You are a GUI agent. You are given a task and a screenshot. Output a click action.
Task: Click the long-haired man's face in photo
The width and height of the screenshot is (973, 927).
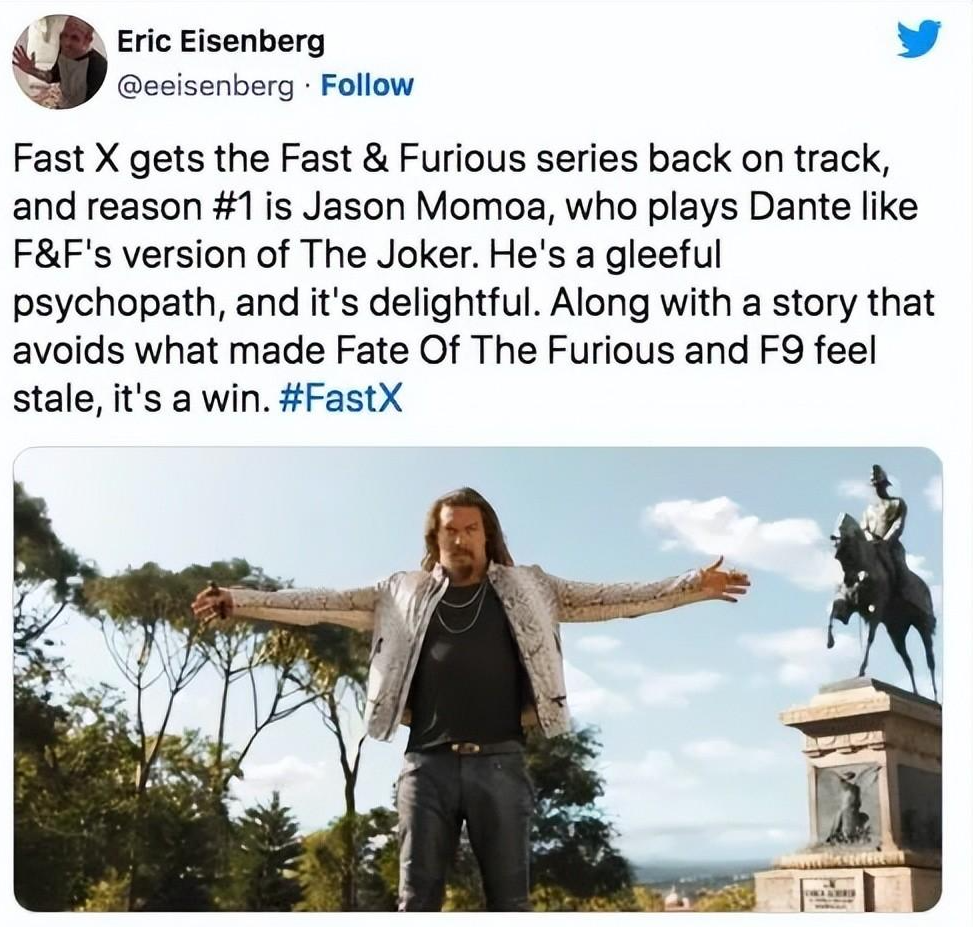459,537
